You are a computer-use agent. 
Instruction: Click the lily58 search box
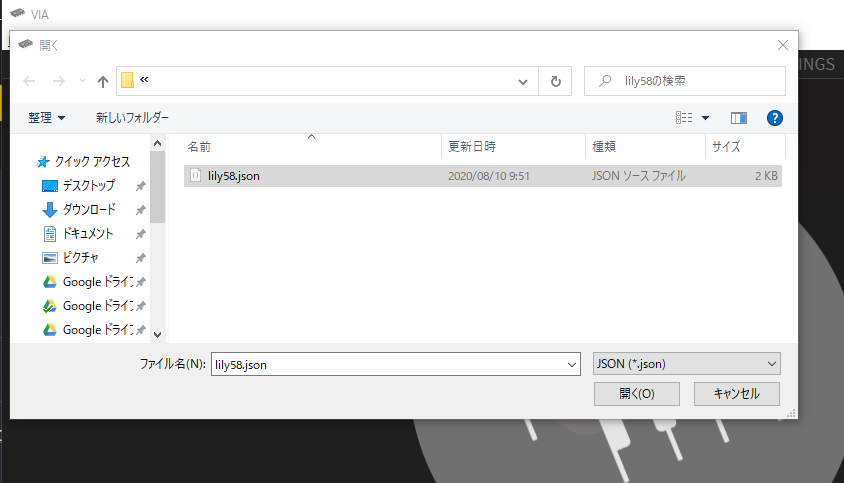685,81
